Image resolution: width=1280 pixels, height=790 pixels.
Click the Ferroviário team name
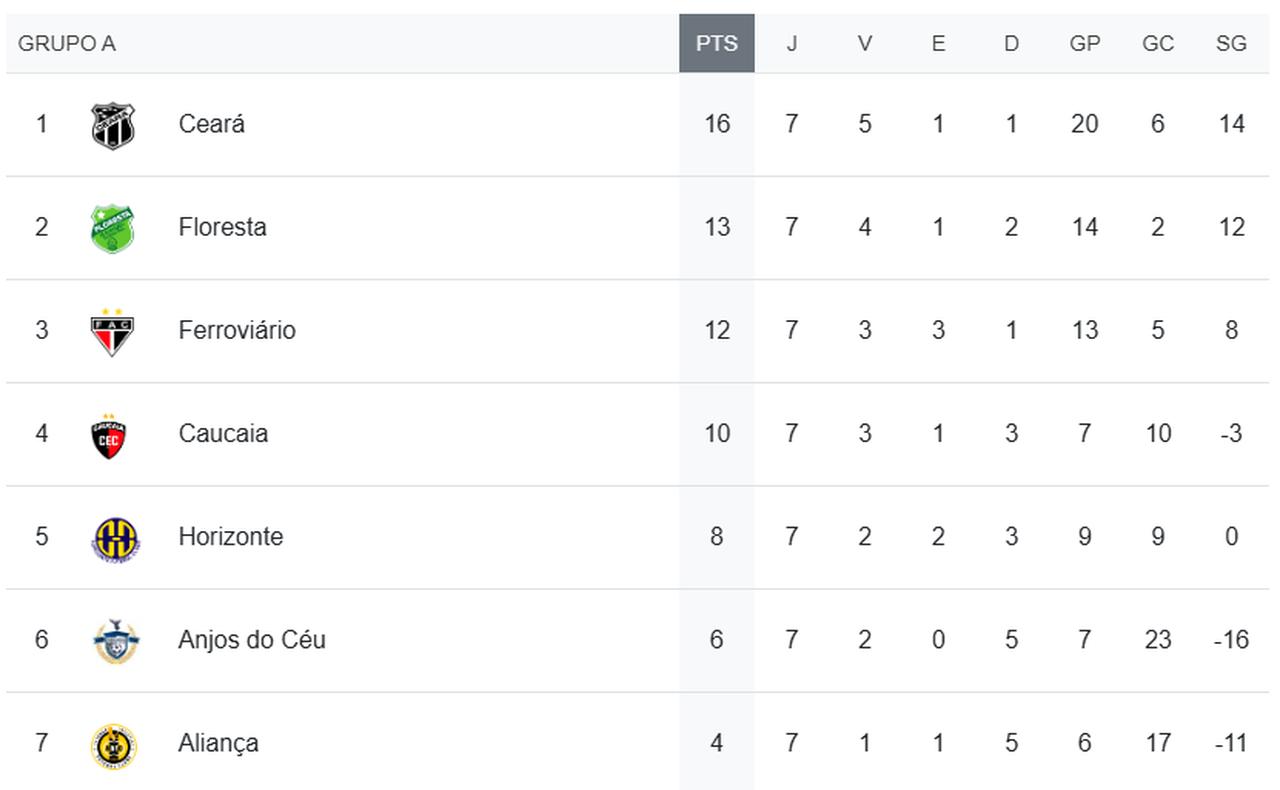click(x=237, y=330)
